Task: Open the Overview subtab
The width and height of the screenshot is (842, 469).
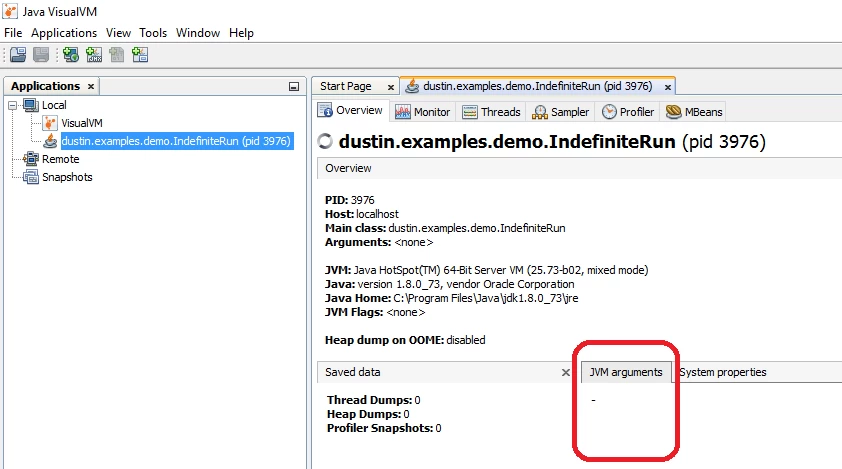Action: click(x=350, y=110)
